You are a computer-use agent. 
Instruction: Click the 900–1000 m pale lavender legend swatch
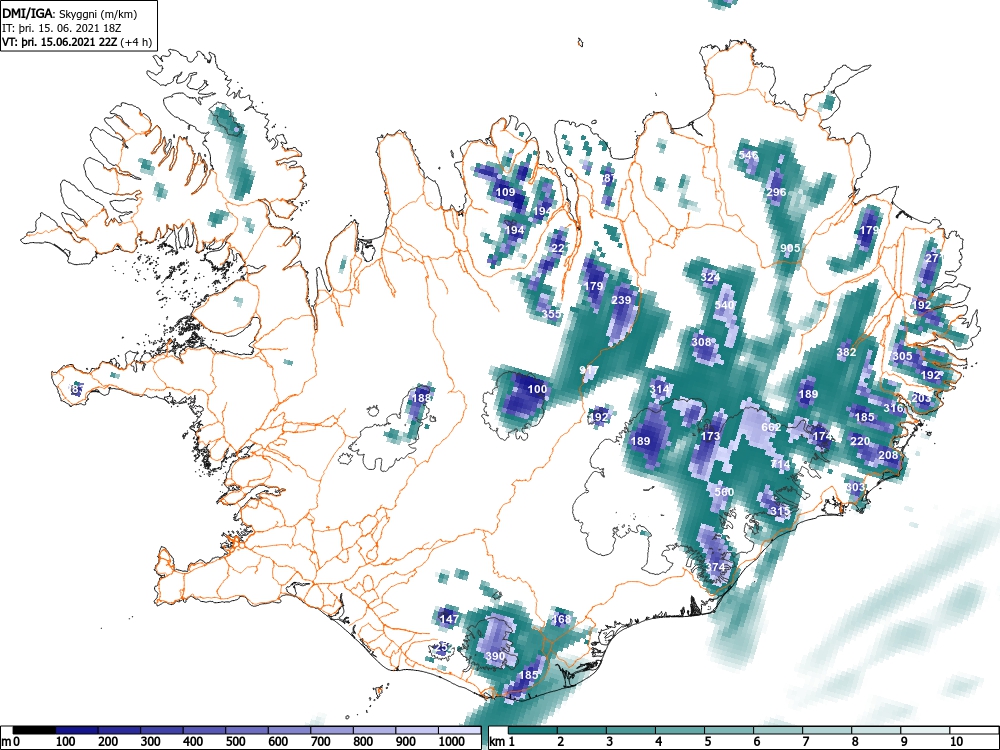417,730
